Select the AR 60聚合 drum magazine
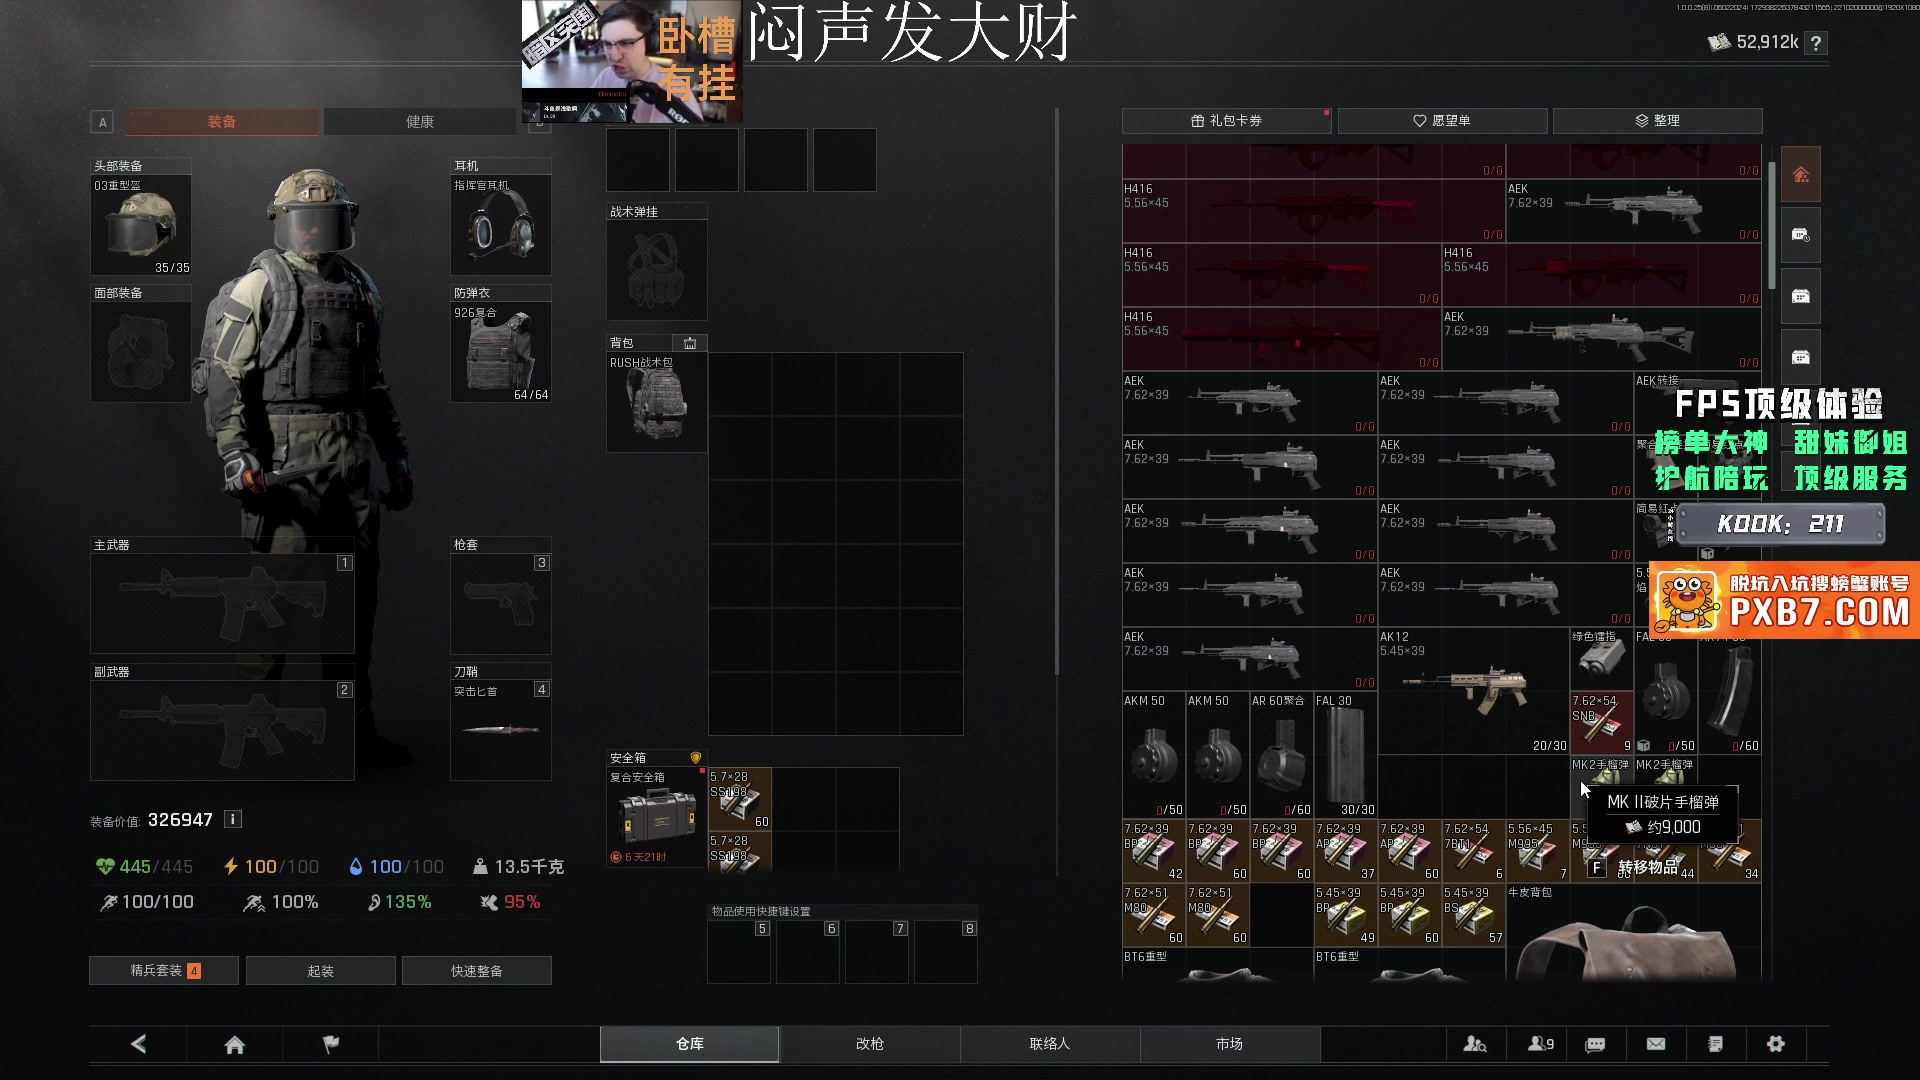 [x=1282, y=755]
